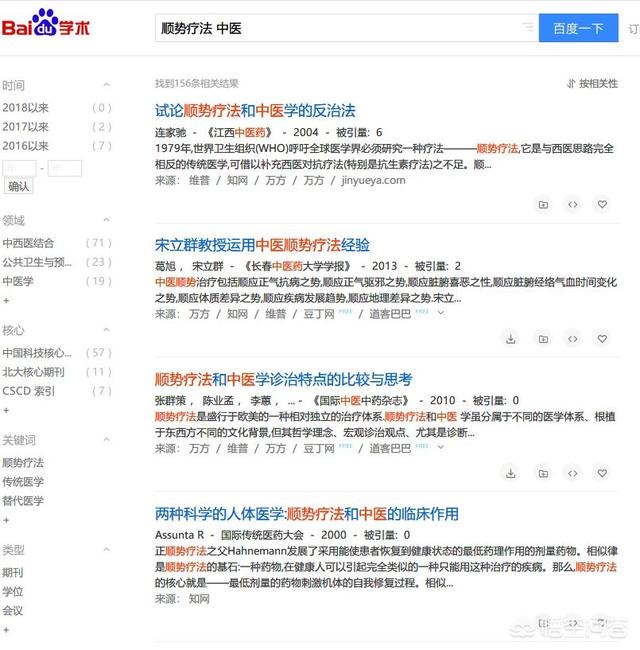Click the search input containing 顺势疗法 中医

pos(335,28)
